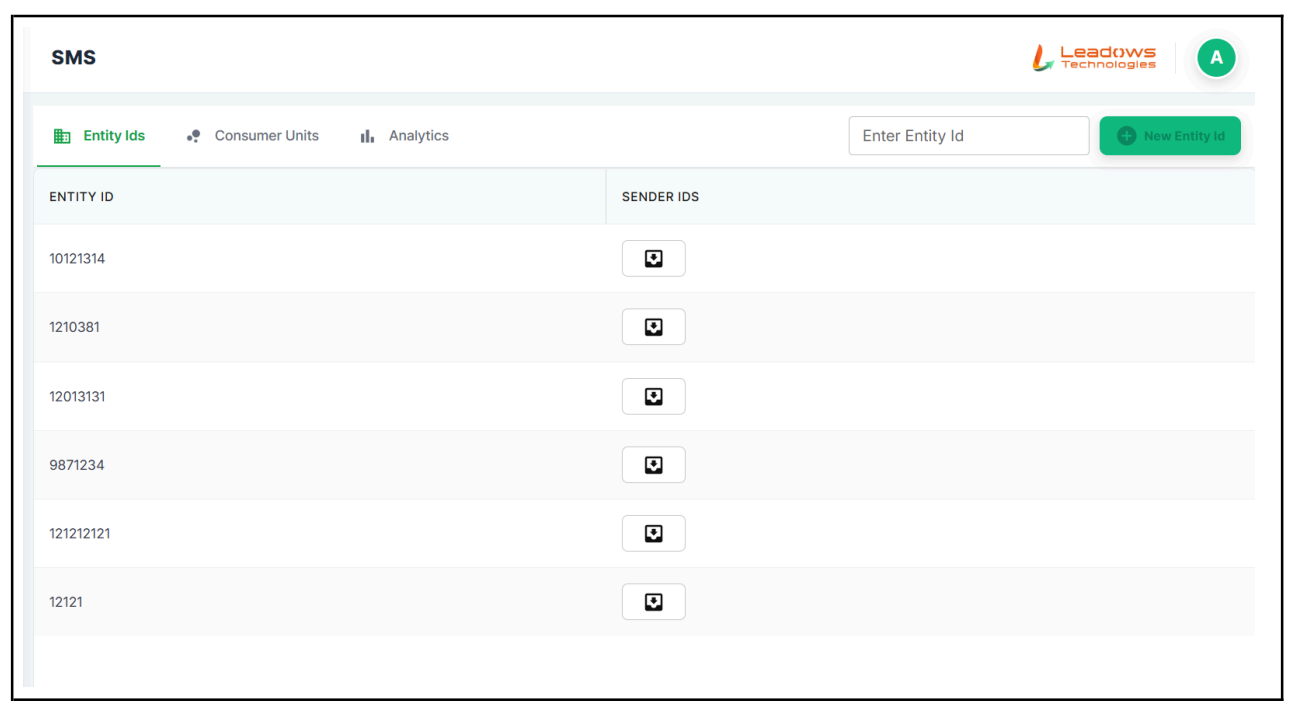Click the Leadows Technologies logo
This screenshot has width=1292, height=707.
click(1094, 58)
